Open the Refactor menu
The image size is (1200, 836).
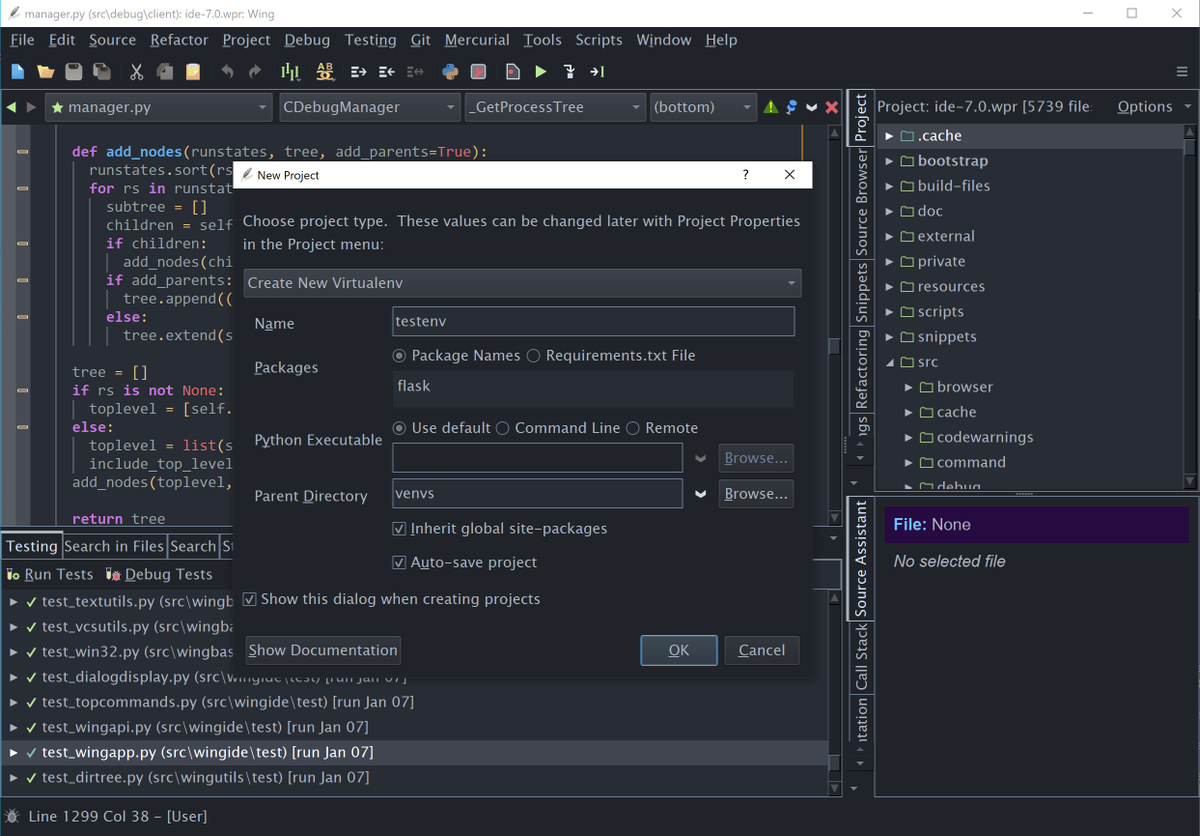click(x=179, y=40)
